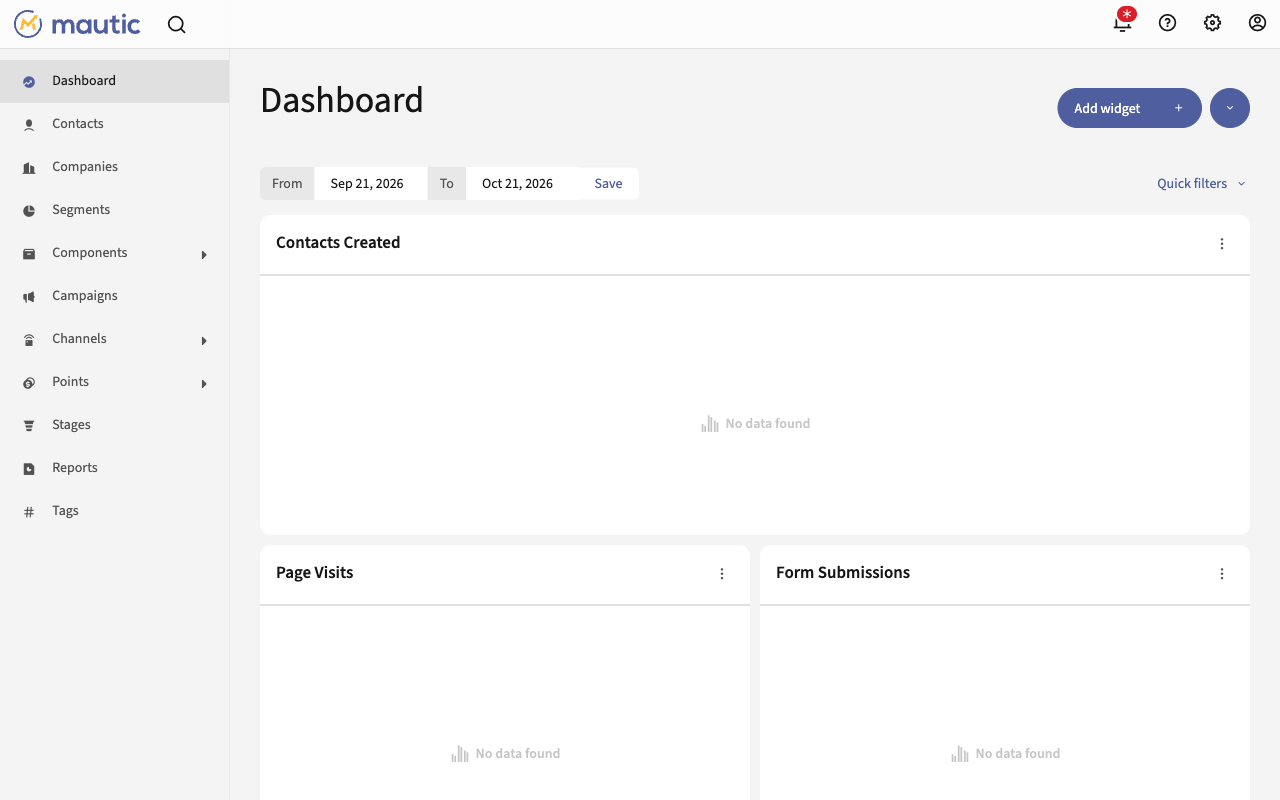Click the Dashboard sidebar icon
This screenshot has width=1280, height=800.
pyautogui.click(x=29, y=82)
